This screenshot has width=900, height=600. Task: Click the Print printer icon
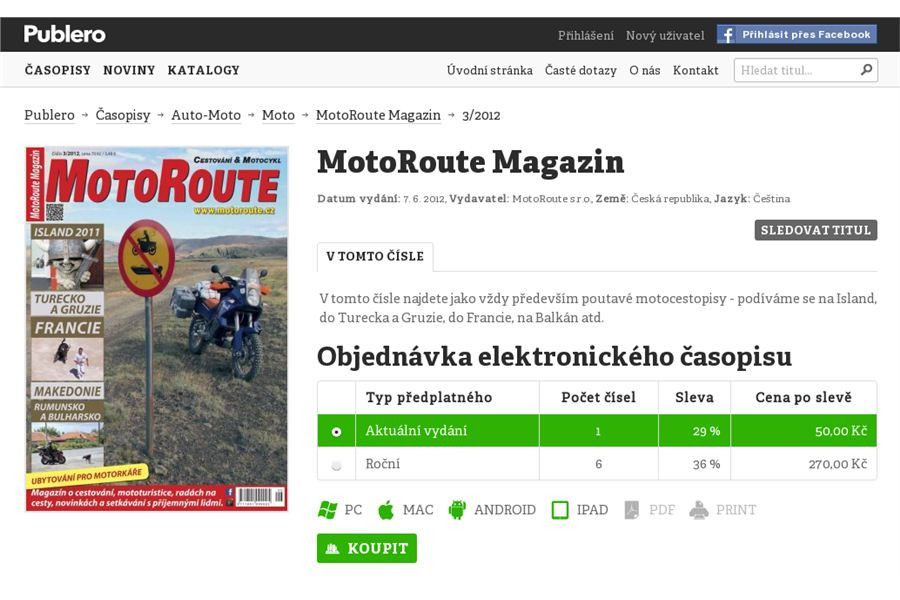coord(699,510)
